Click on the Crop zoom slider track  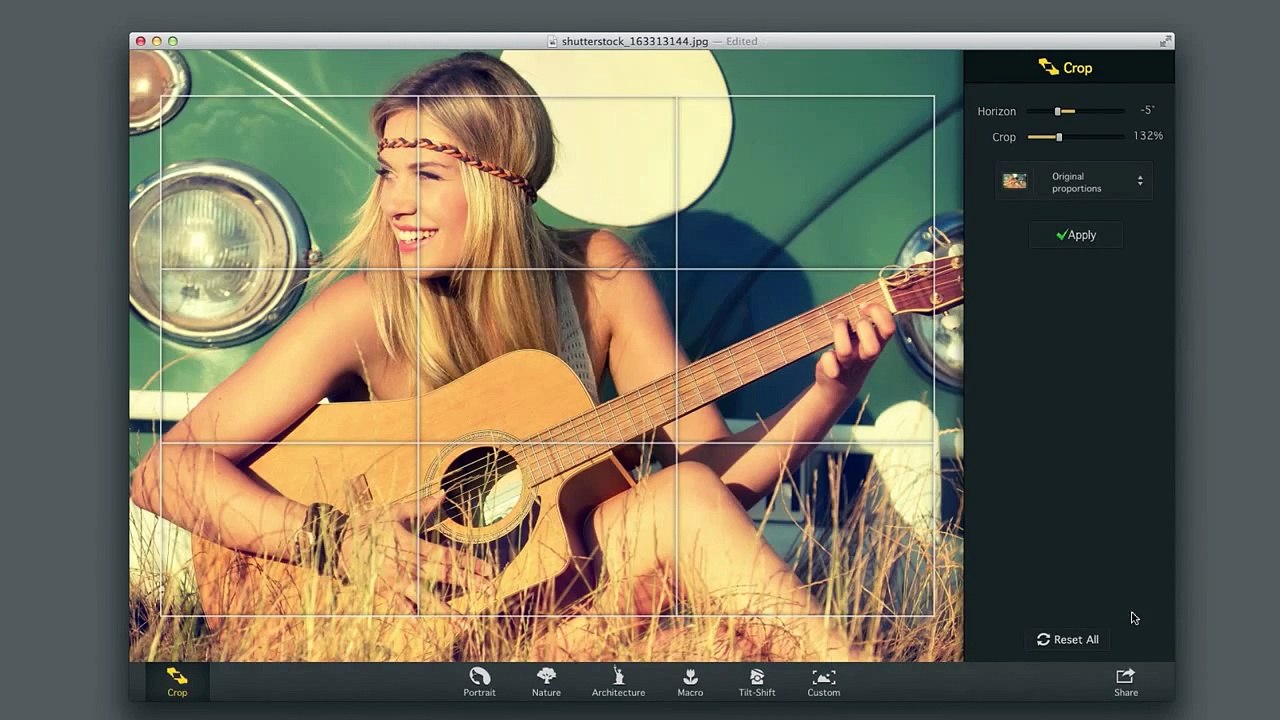[x=1076, y=137]
